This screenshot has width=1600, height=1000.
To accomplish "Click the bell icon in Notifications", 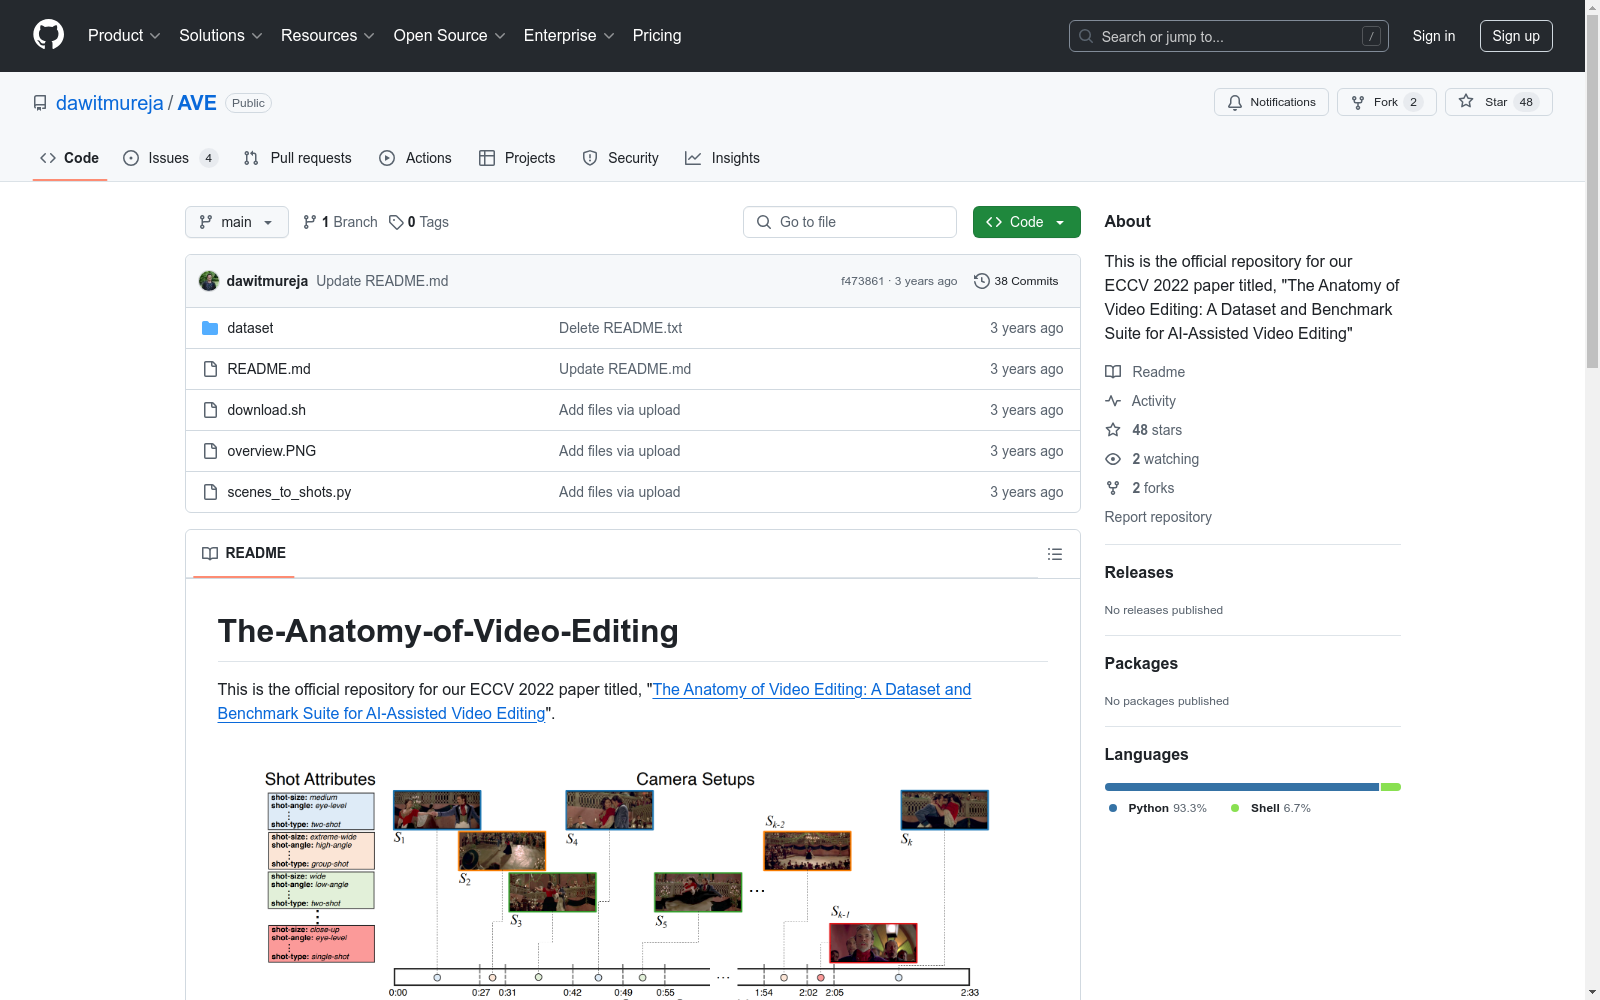I will pyautogui.click(x=1235, y=102).
